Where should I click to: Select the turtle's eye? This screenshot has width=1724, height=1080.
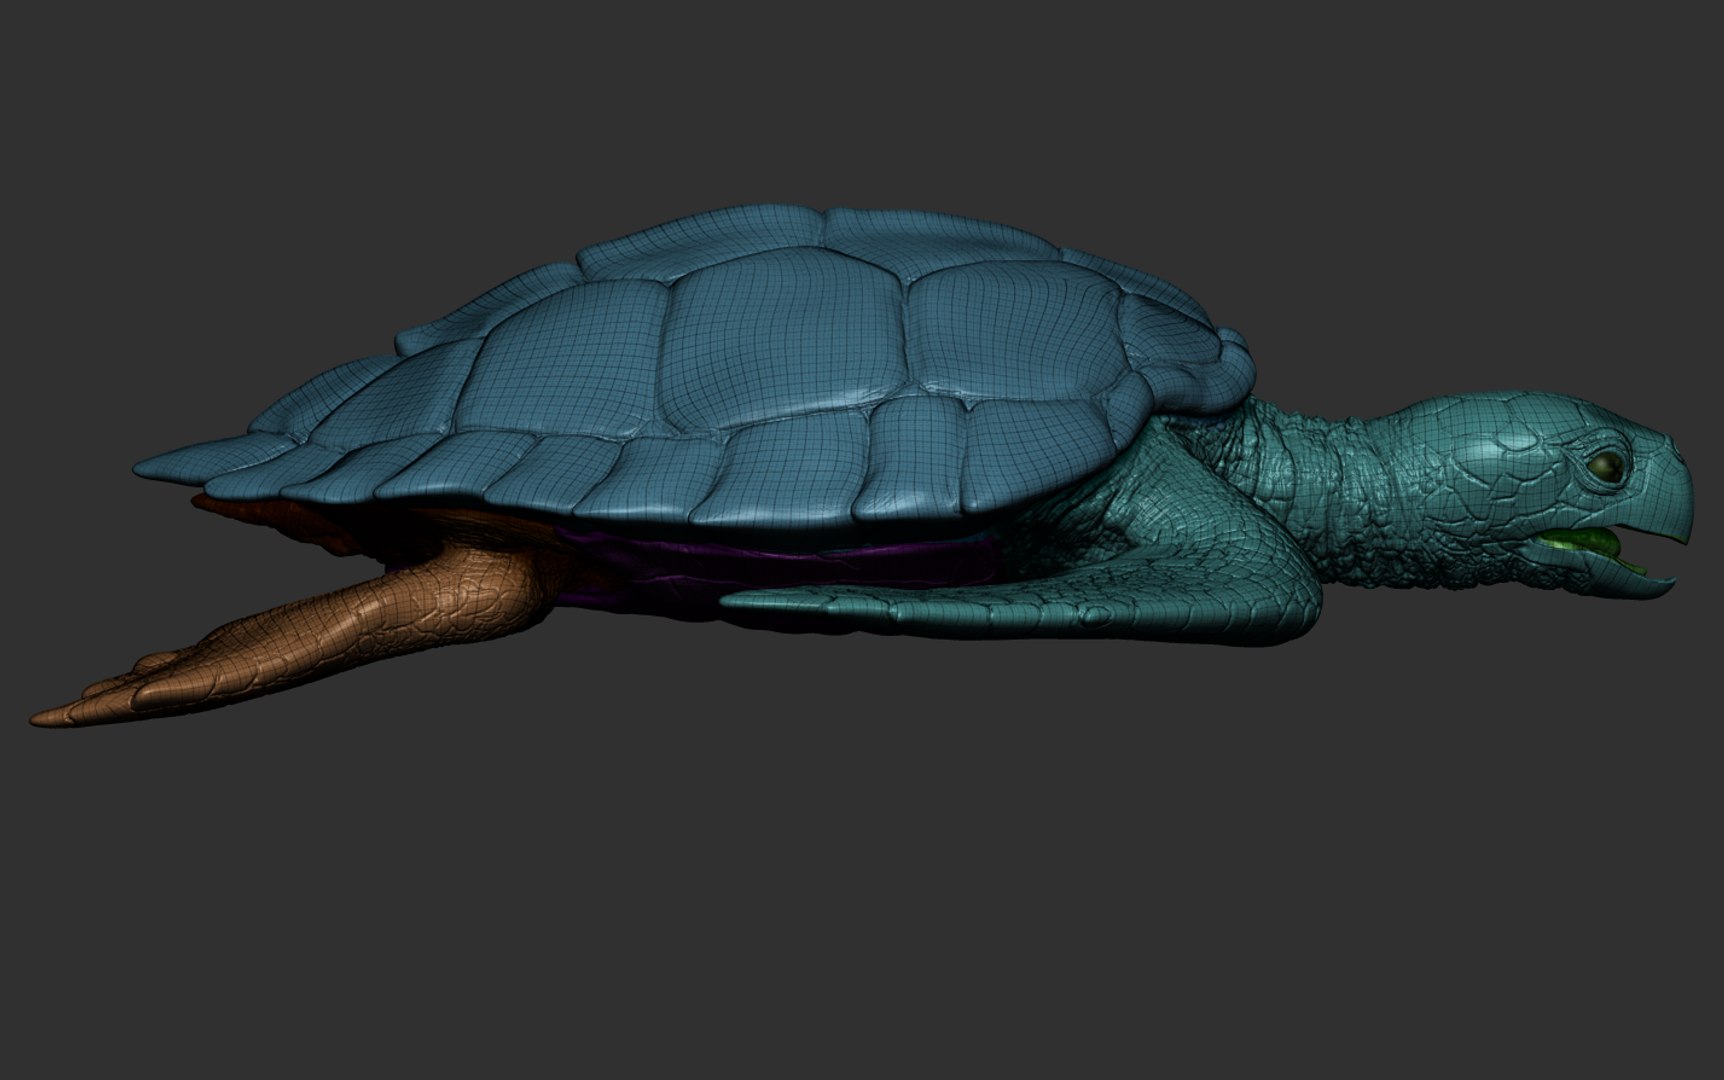coord(1607,466)
